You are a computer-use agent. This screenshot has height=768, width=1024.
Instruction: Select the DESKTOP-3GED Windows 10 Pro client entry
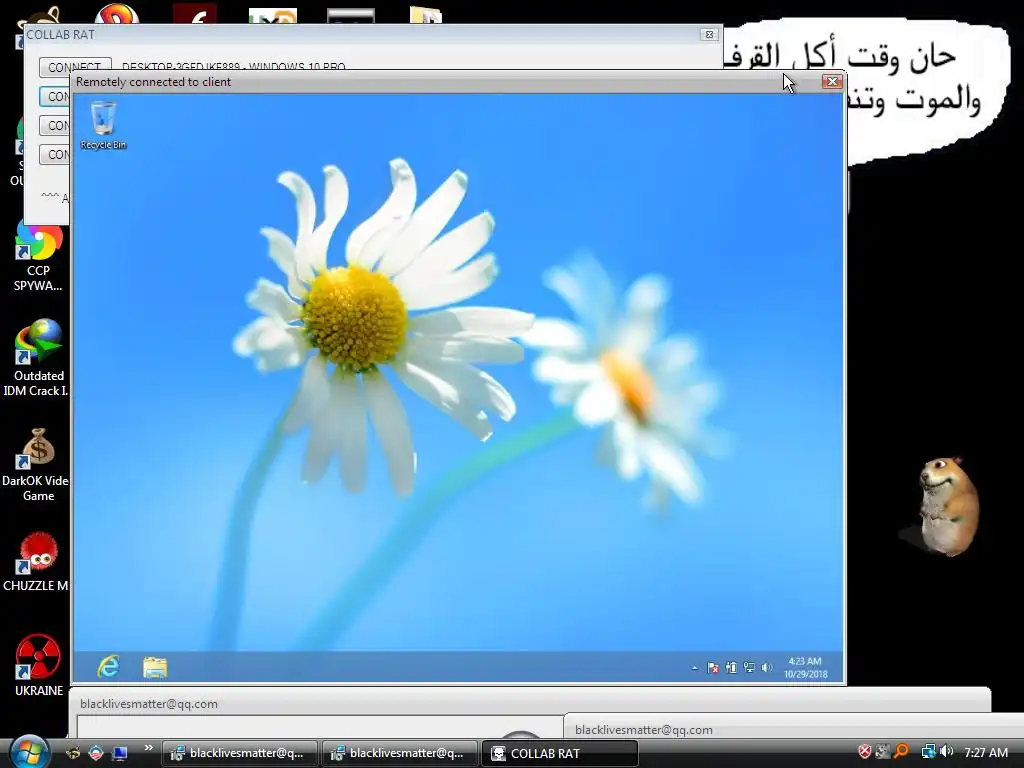pyautogui.click(x=234, y=67)
